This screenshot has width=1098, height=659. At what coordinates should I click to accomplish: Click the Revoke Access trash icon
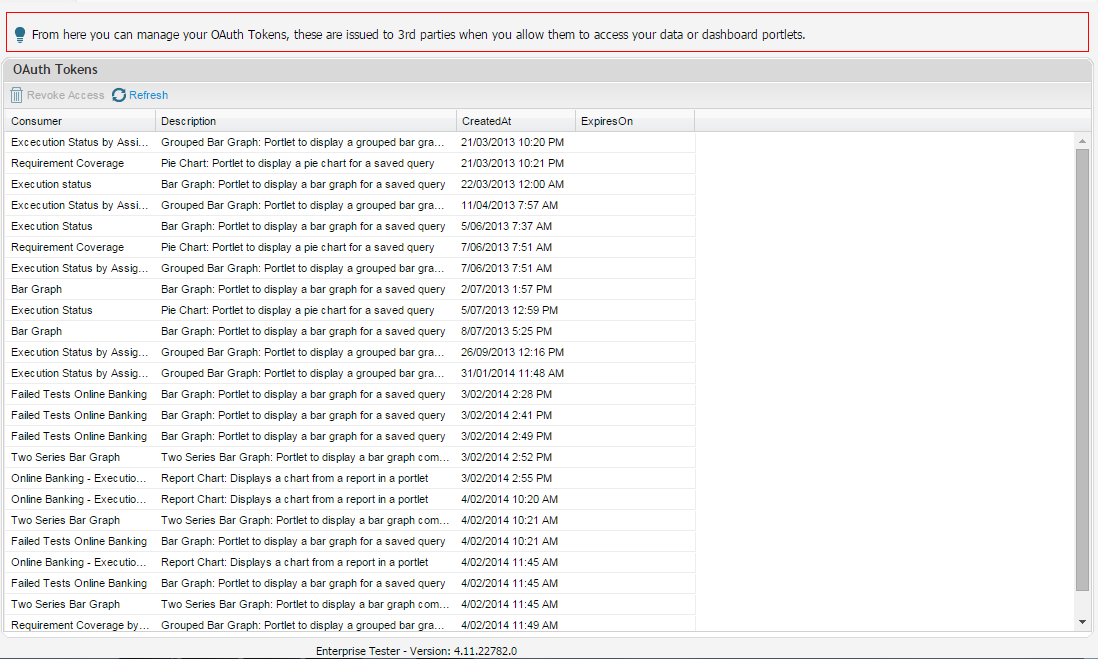pos(17,95)
